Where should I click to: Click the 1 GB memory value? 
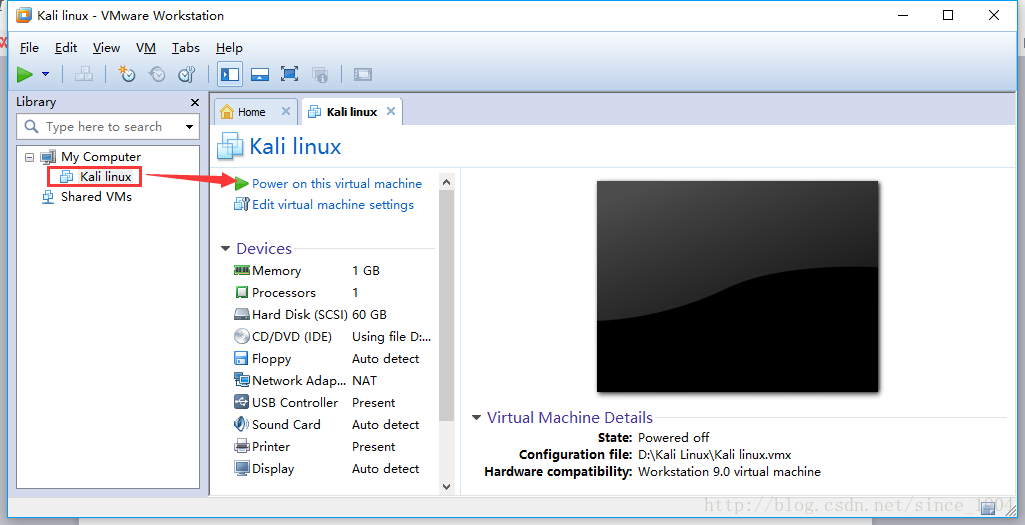(365, 271)
